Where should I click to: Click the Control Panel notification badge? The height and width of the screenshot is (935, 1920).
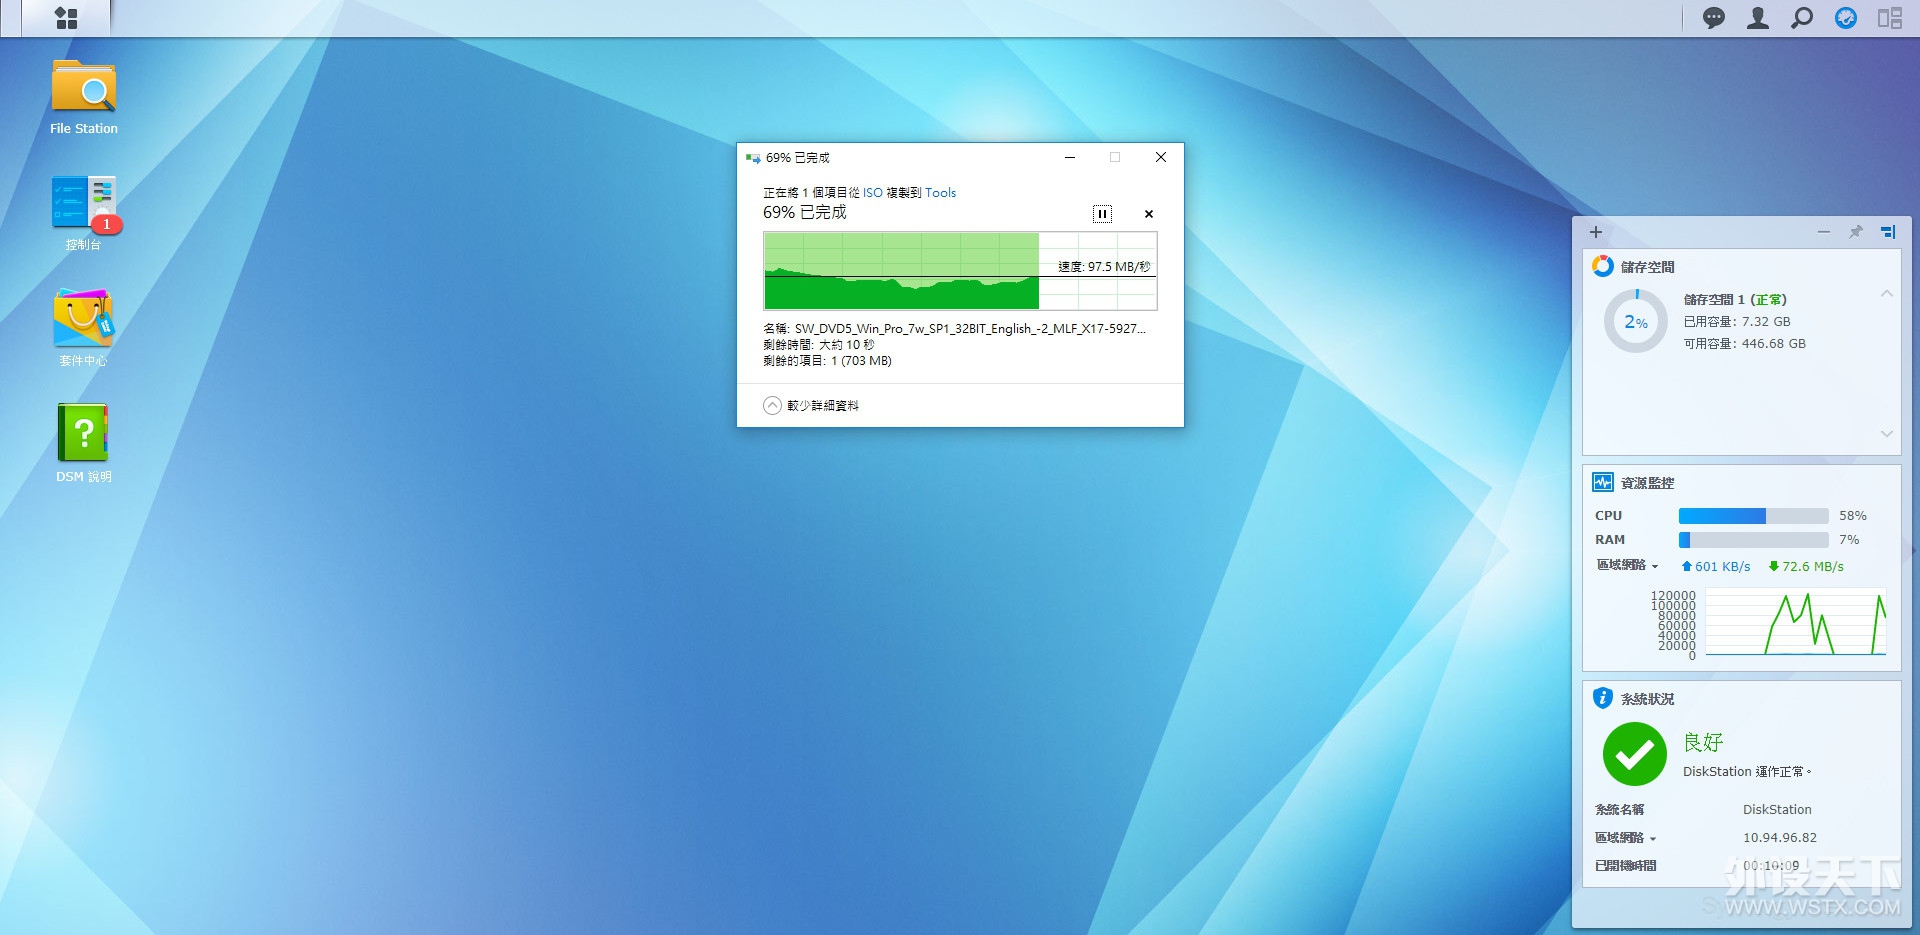107,225
